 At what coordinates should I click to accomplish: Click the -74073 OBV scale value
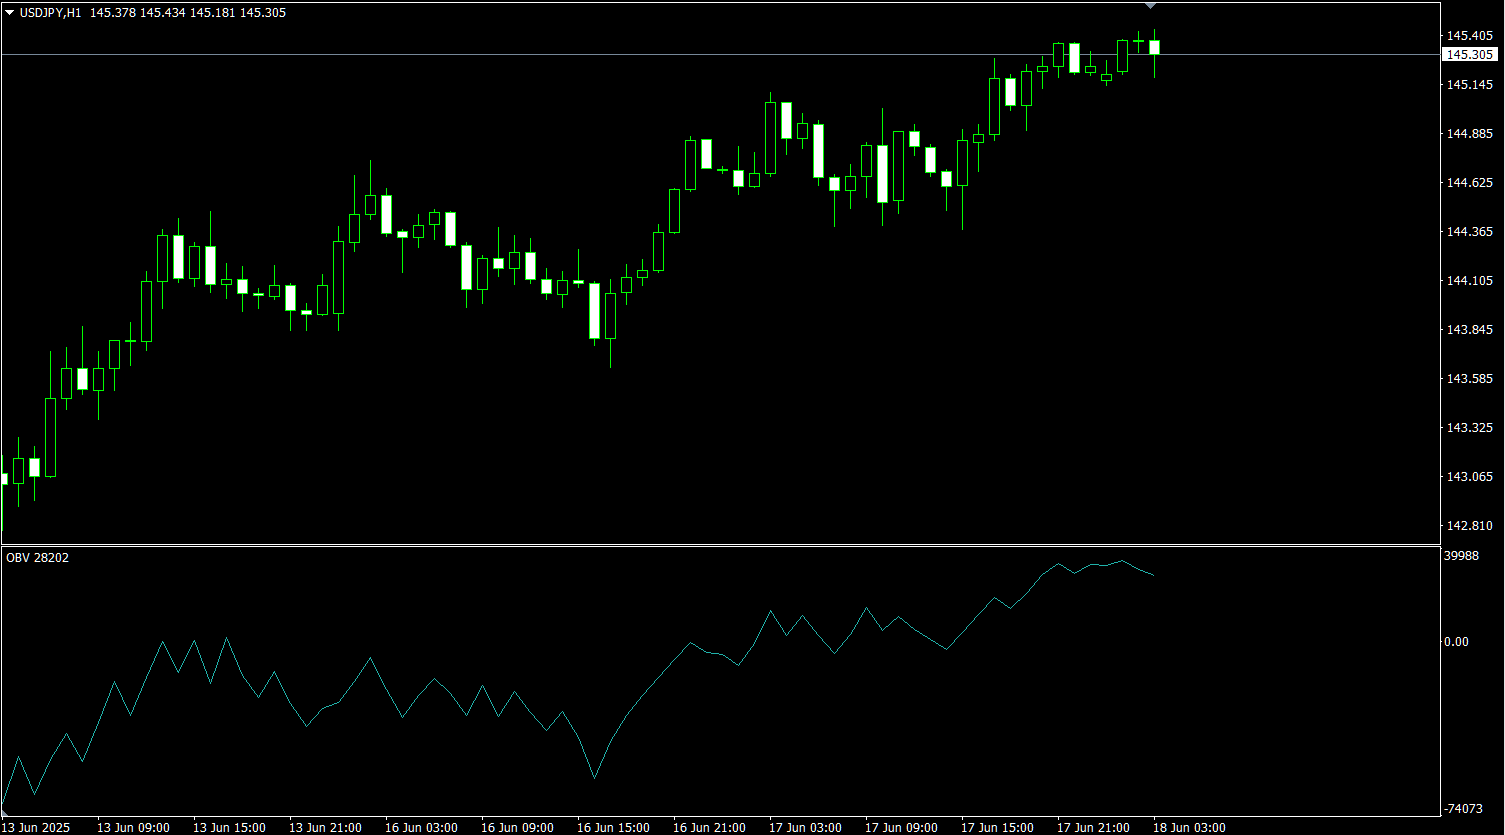1464,808
